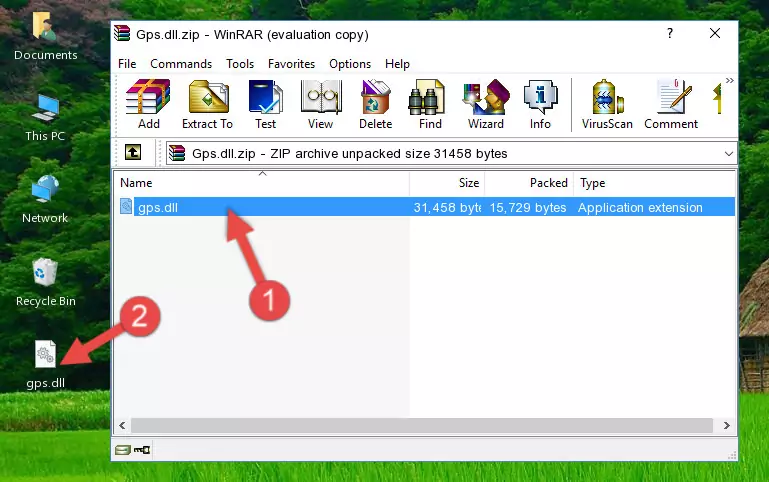Sort by Packed column header
The width and height of the screenshot is (769, 482).
click(529, 183)
